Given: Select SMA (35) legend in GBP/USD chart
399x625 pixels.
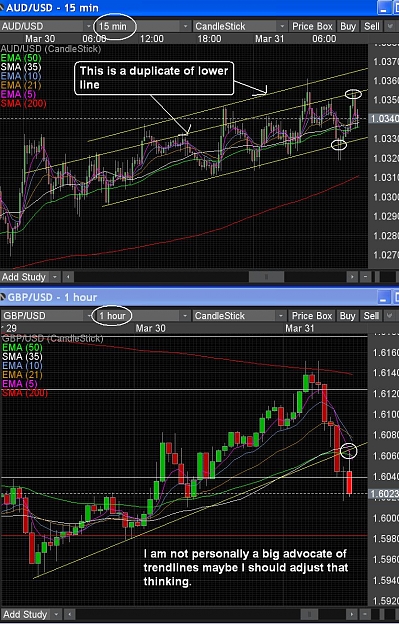Looking at the screenshot, I should click(x=22, y=356).
